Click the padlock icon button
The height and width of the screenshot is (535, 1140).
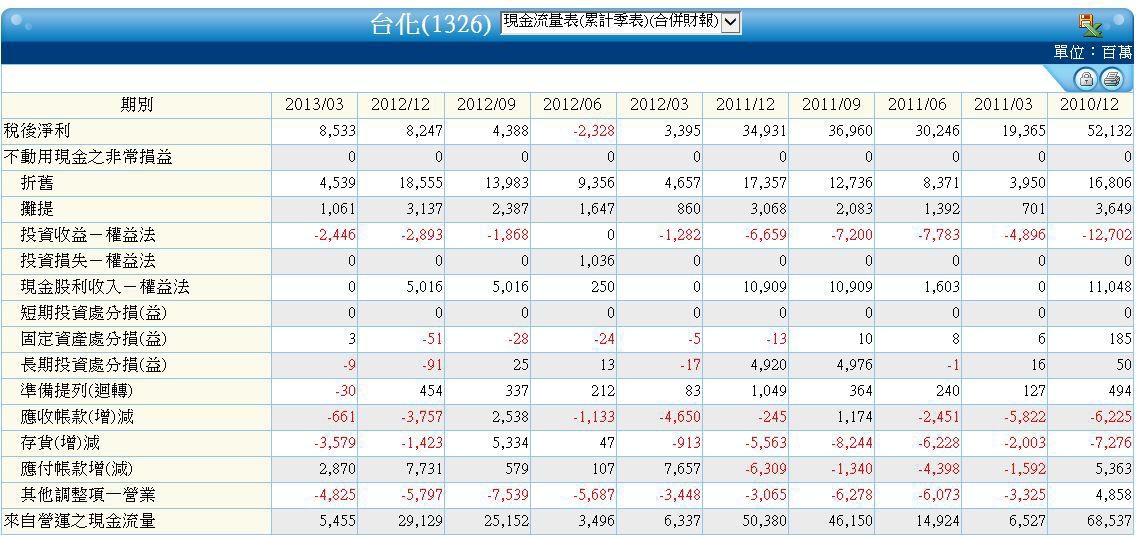pyautogui.click(x=1086, y=79)
